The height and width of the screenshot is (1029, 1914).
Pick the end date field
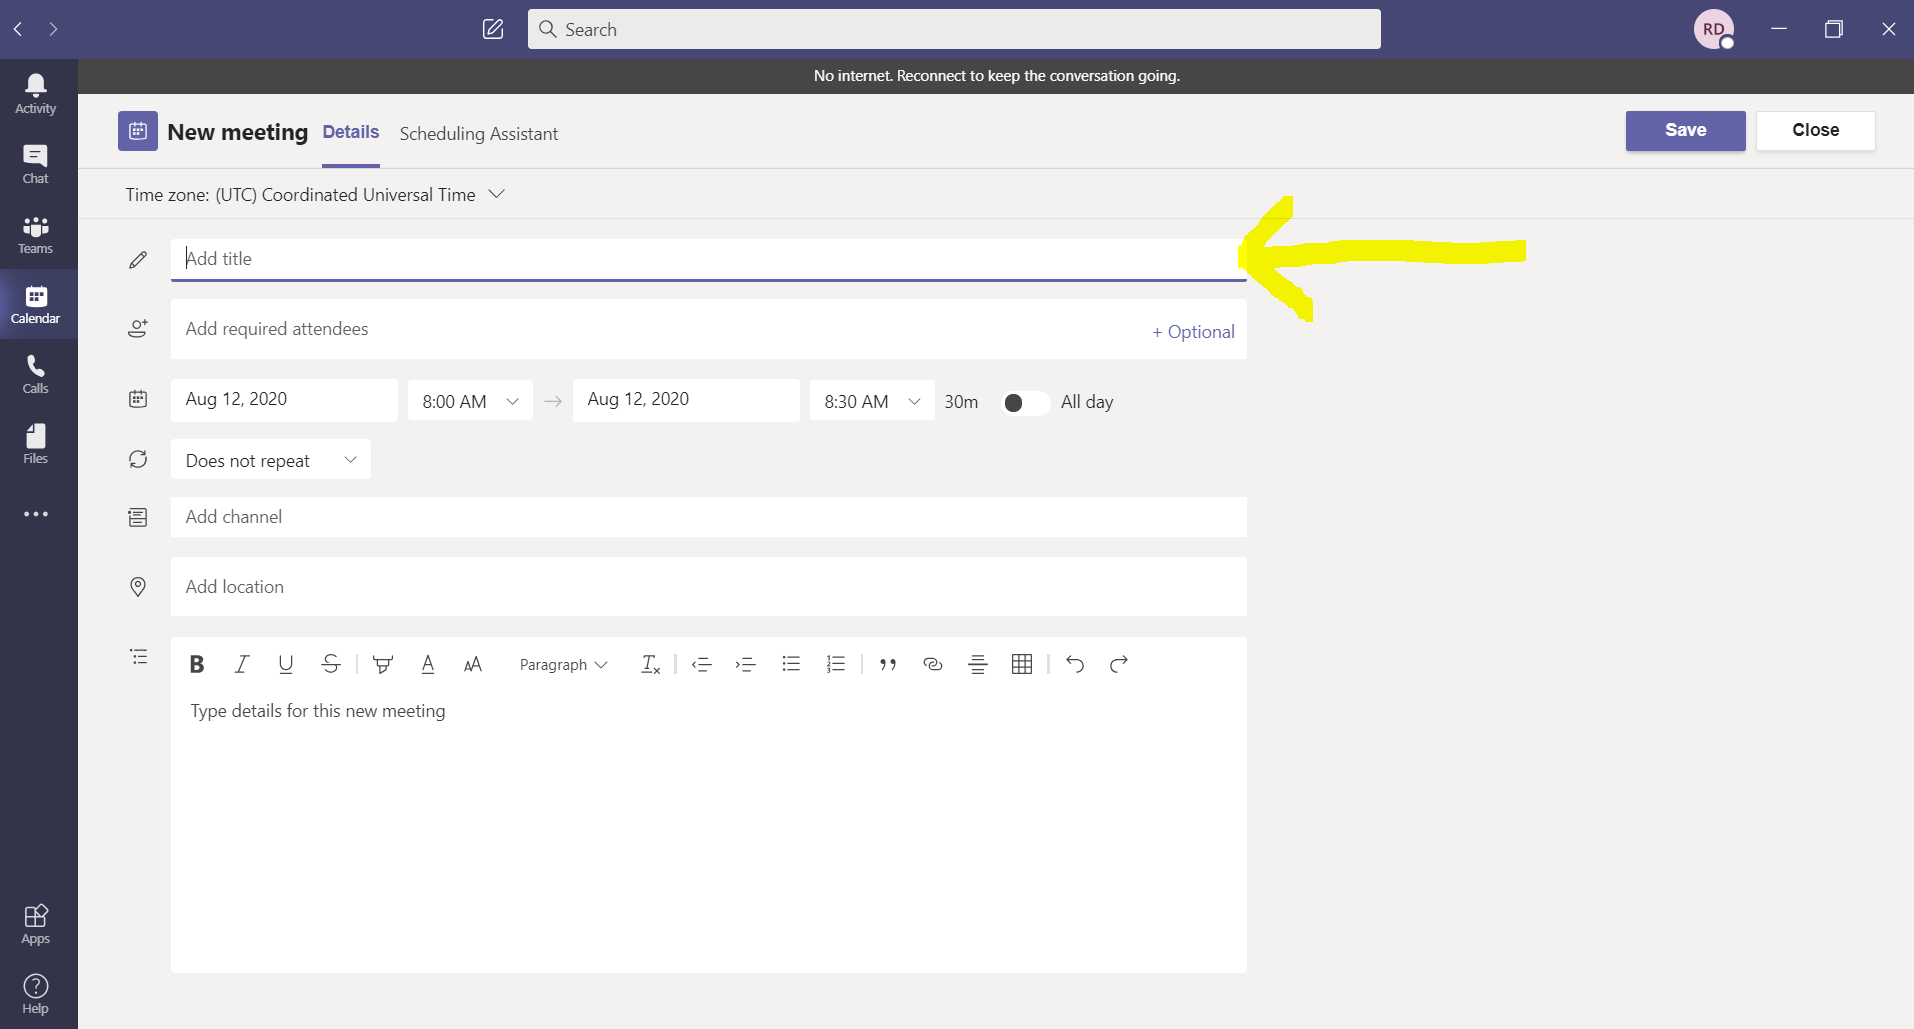coord(686,399)
